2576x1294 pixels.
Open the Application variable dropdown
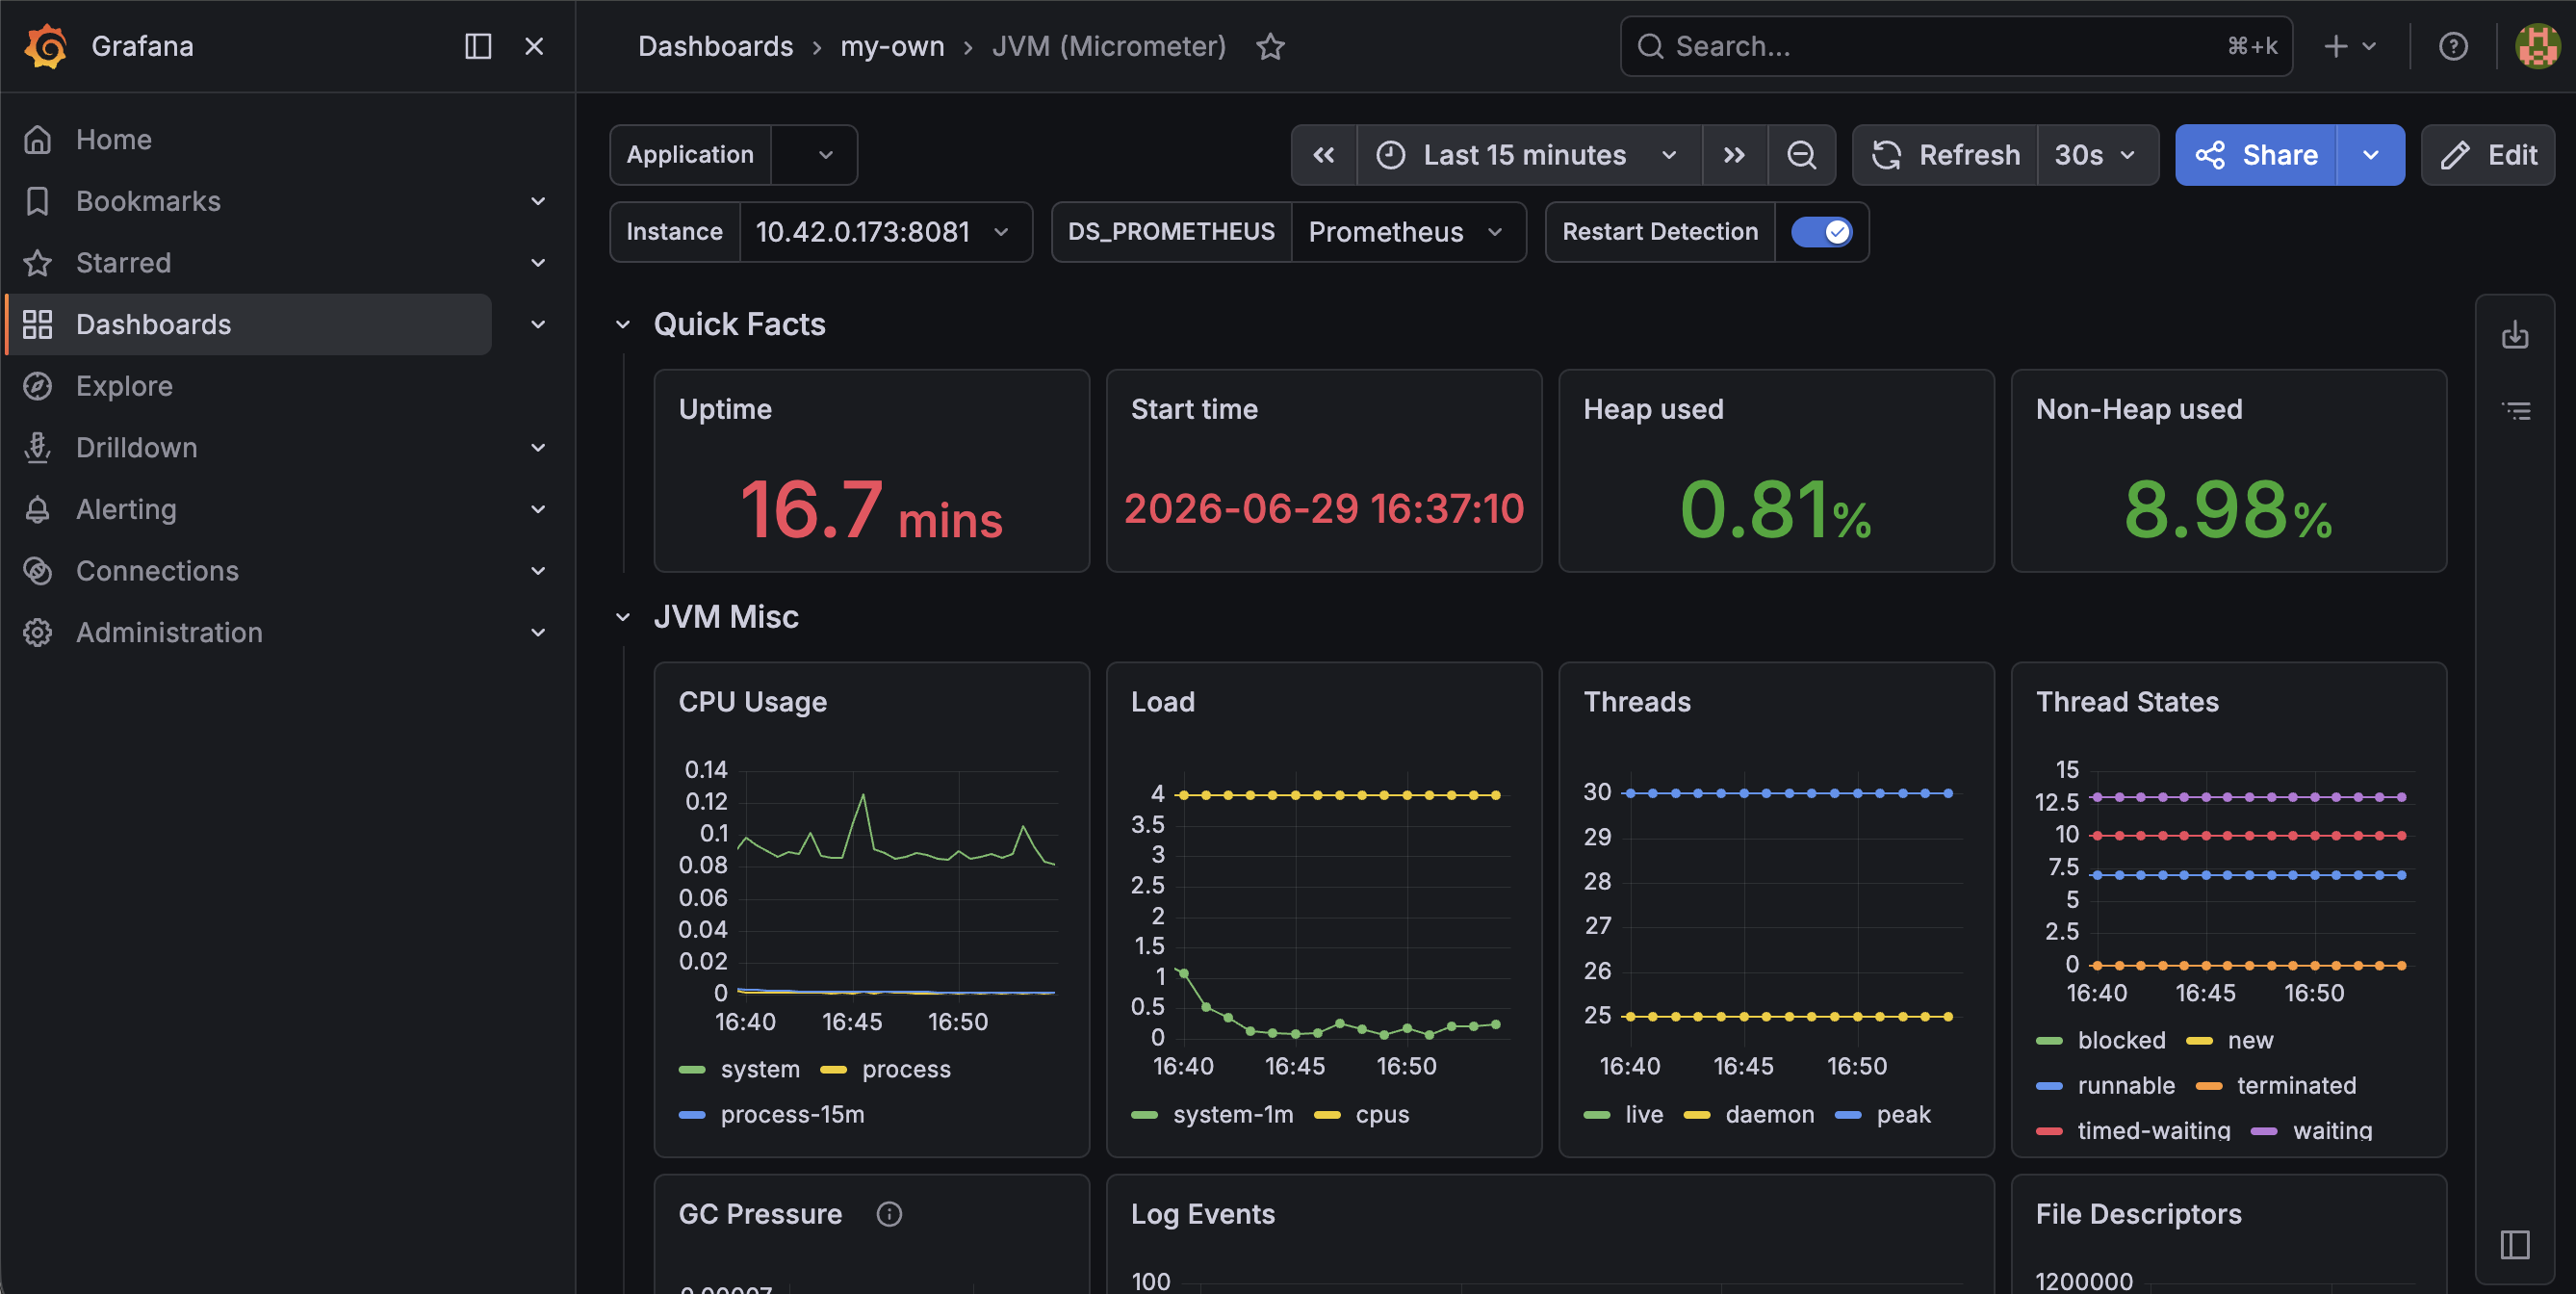click(x=814, y=155)
